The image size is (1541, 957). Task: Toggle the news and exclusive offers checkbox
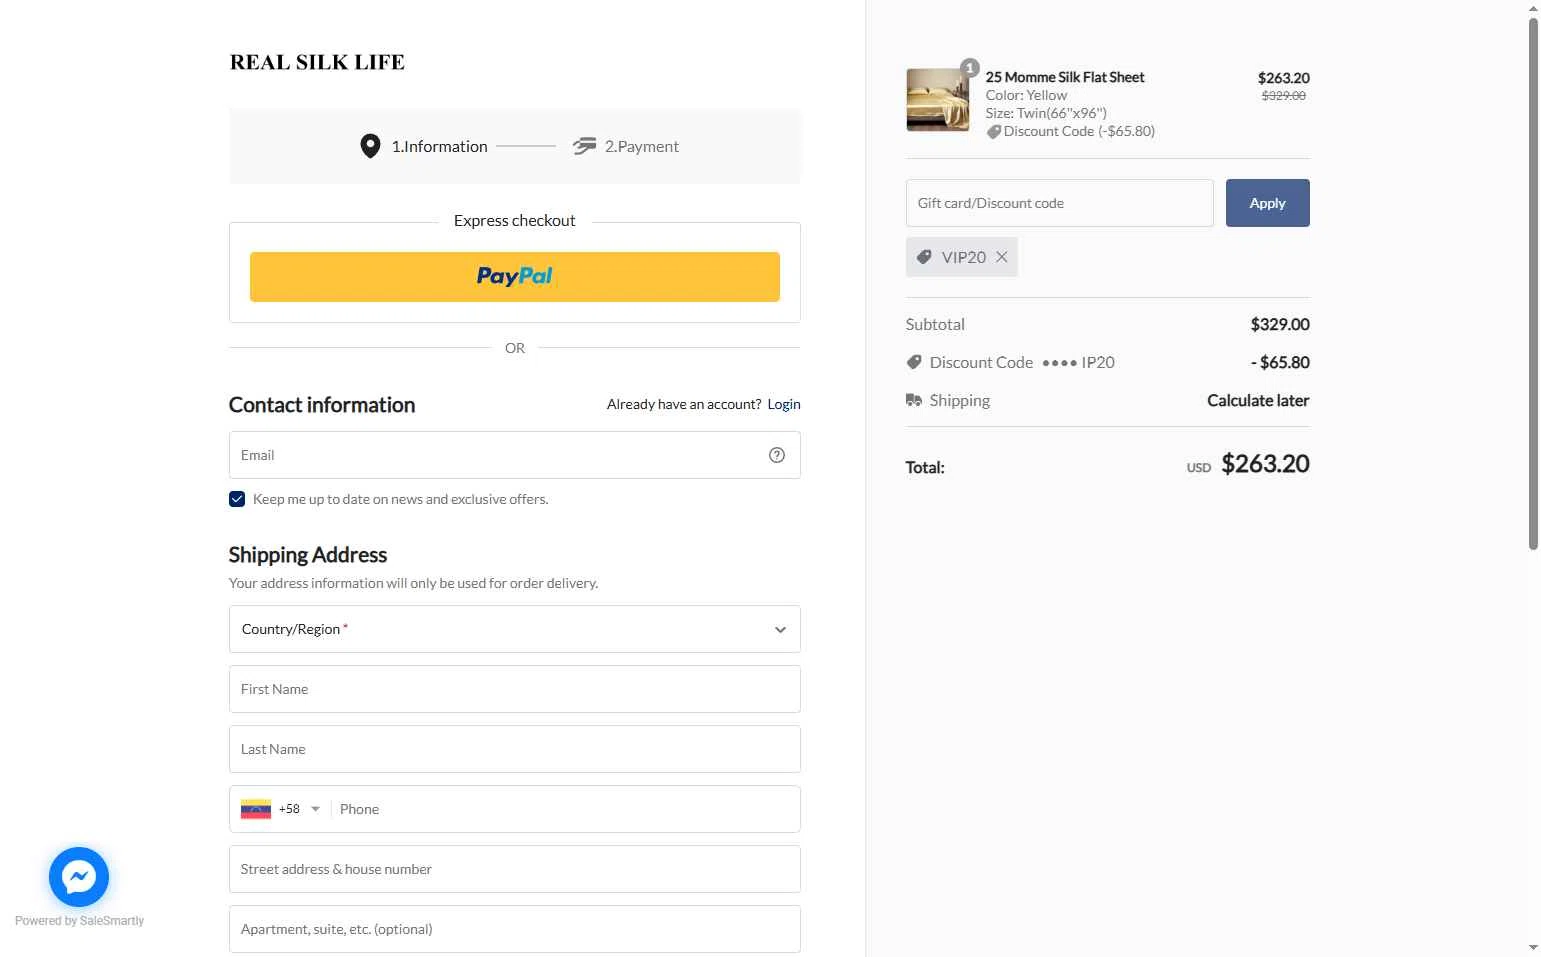[237, 499]
